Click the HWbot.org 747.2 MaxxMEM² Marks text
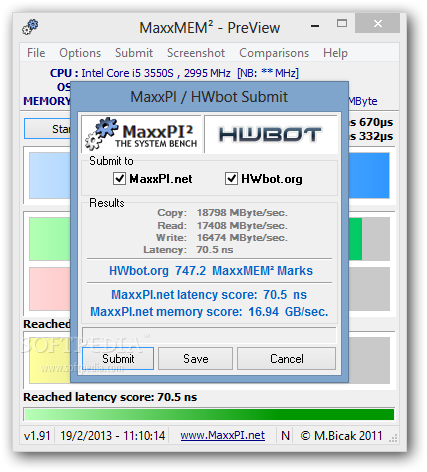 [211, 271]
